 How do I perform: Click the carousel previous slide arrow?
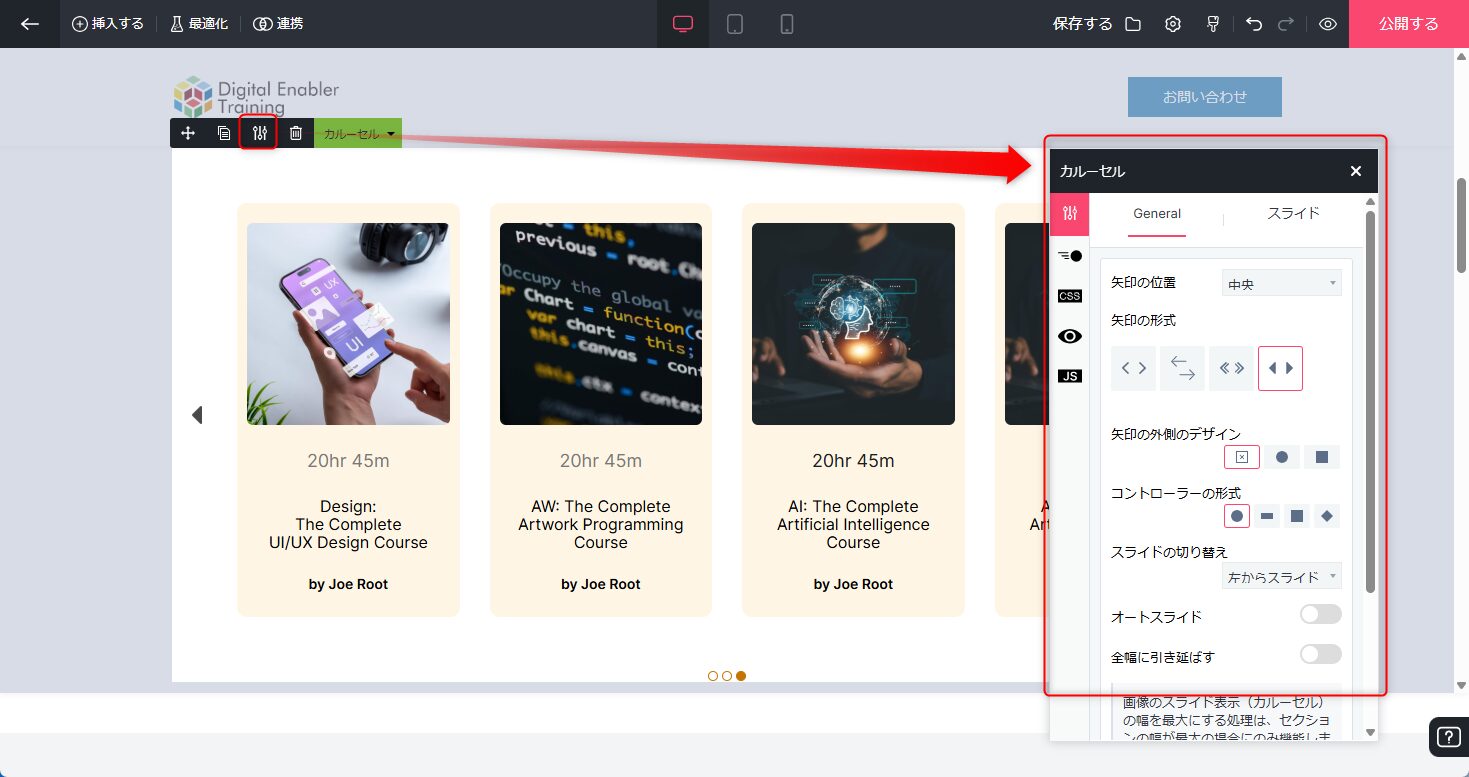[197, 415]
